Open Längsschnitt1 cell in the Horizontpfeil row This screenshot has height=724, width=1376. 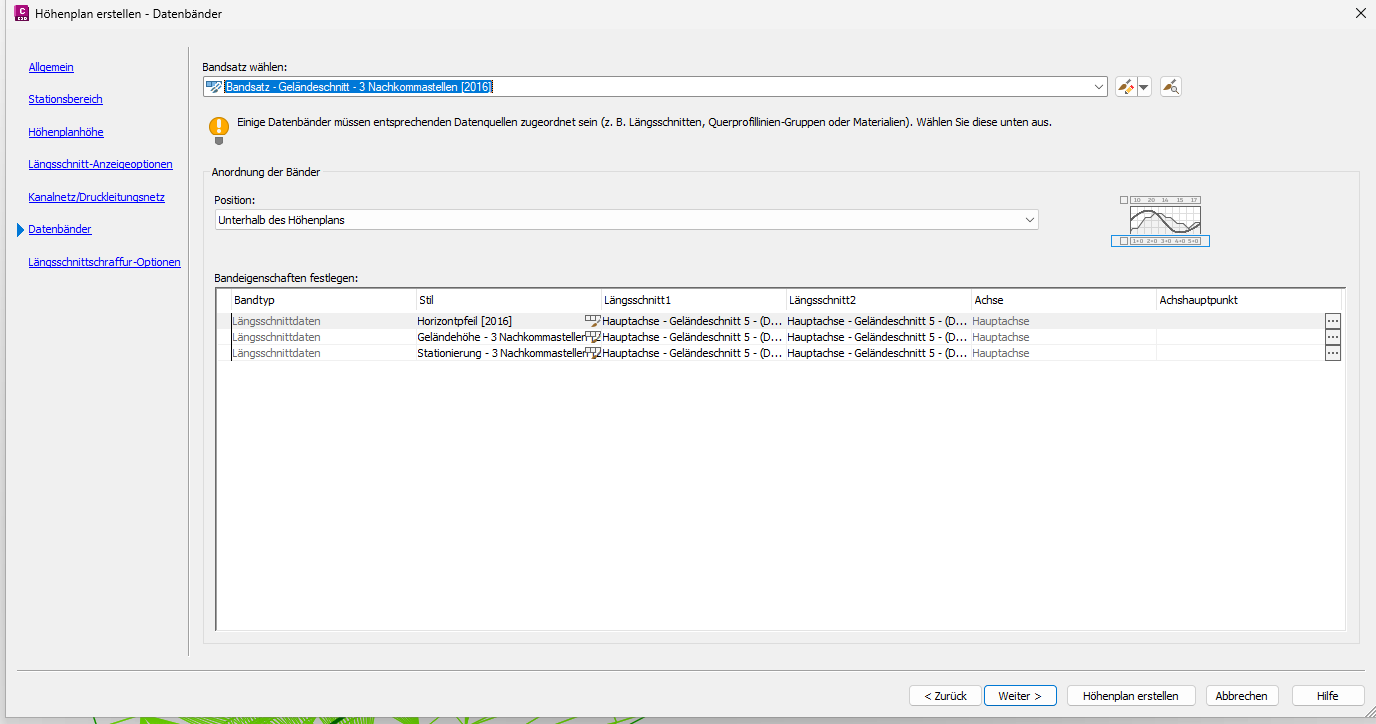click(x=693, y=321)
